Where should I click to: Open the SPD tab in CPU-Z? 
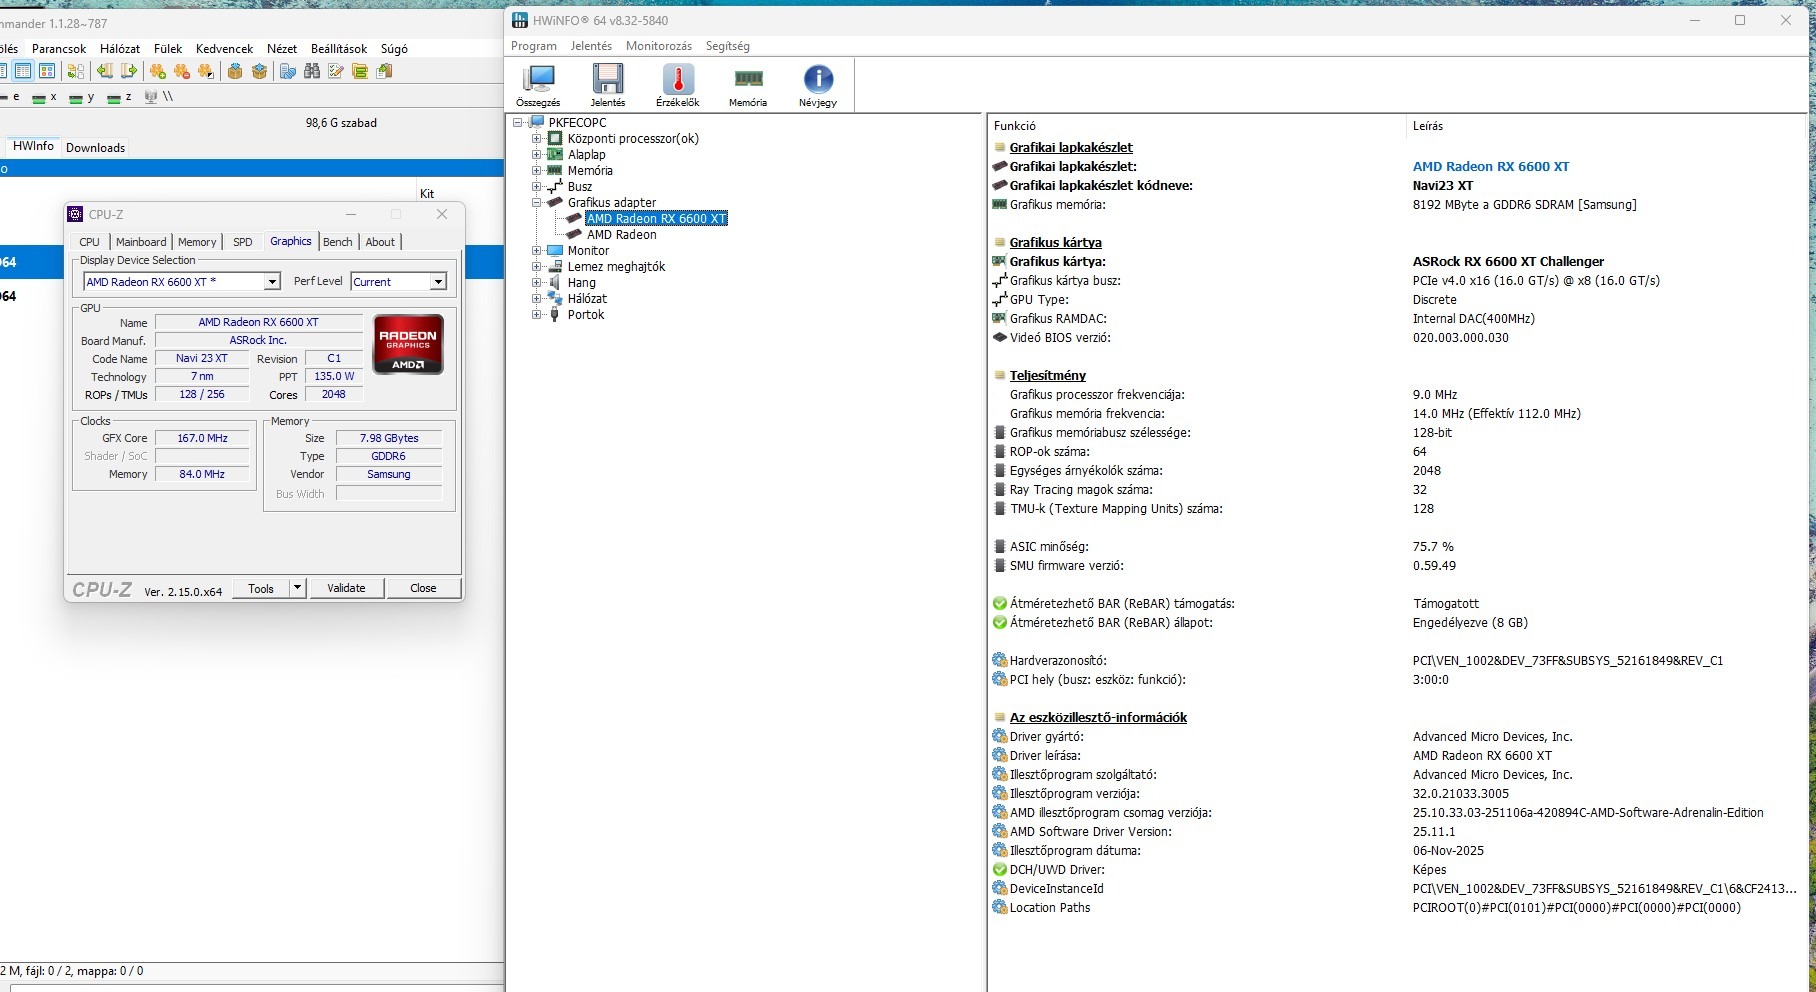point(243,242)
